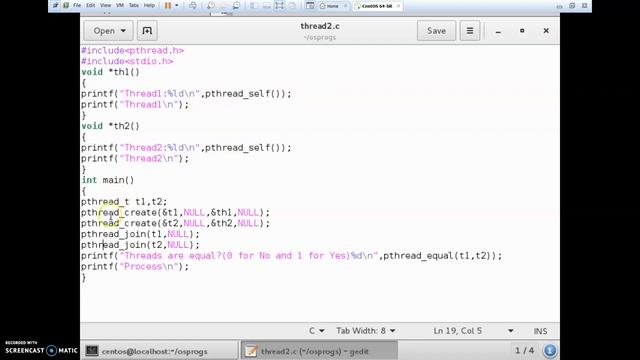
Task: Open the Help menu
Action: point(149,6)
